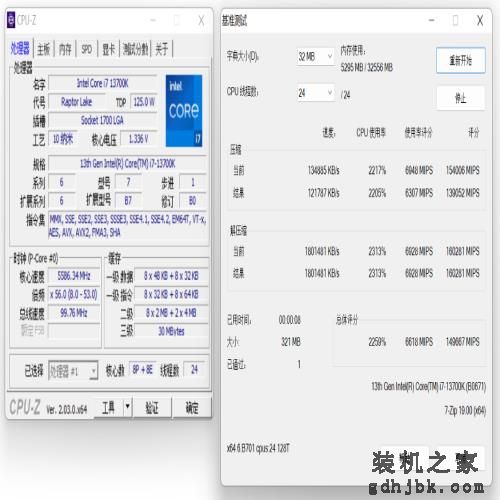Image resolution: width=500 pixels, height=500 pixels.
Task: Click the 扩展型号 value B7
Action: tap(128, 201)
